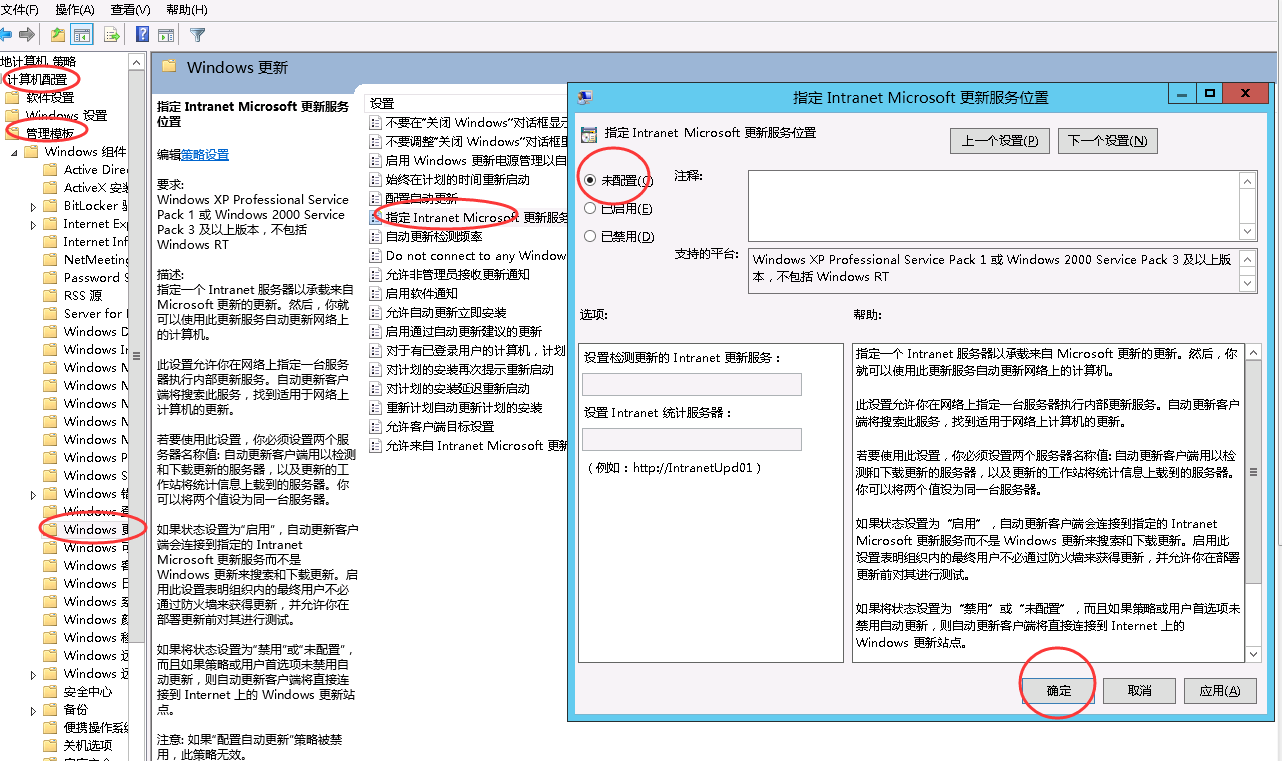Expand the 备份 folder tree node
The height and width of the screenshot is (761, 1282).
click(x=33, y=710)
